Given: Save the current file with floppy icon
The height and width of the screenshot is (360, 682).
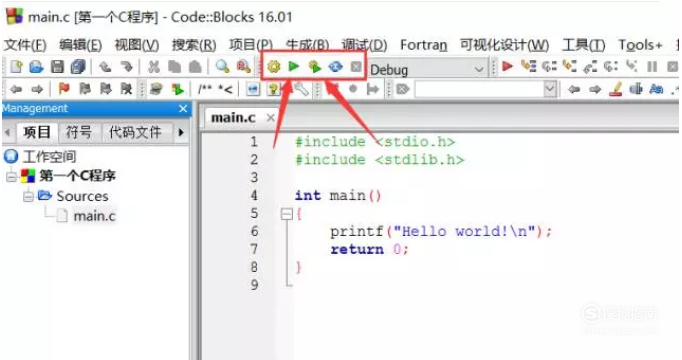Looking at the screenshot, I should point(57,67).
